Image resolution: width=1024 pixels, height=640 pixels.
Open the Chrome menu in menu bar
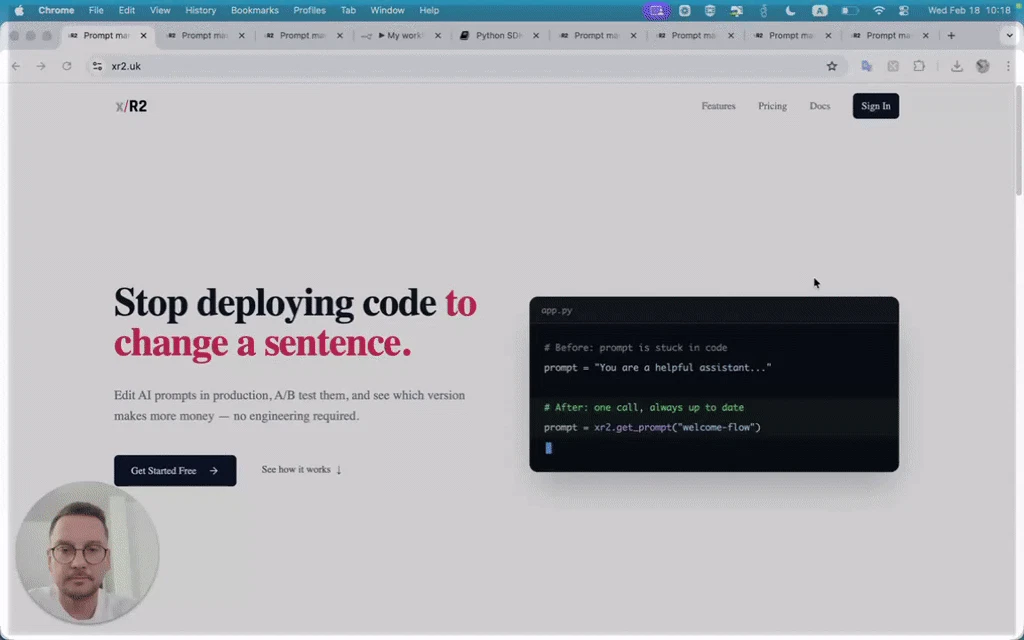coord(56,10)
